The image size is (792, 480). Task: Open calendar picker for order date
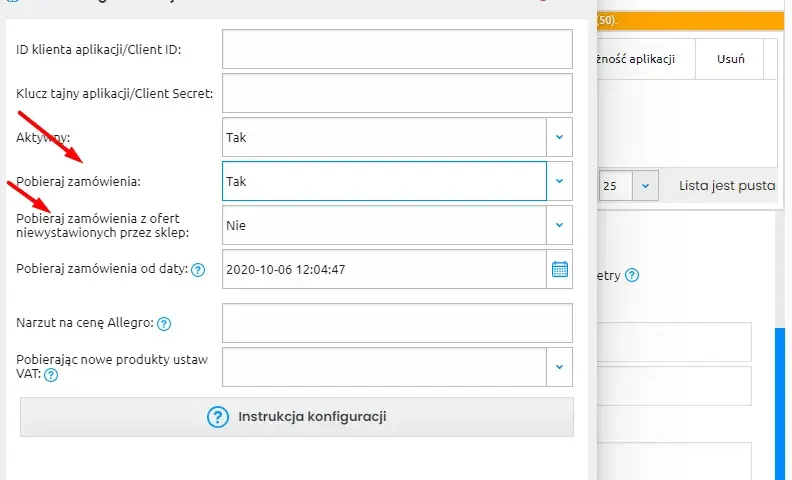pyautogui.click(x=559, y=269)
